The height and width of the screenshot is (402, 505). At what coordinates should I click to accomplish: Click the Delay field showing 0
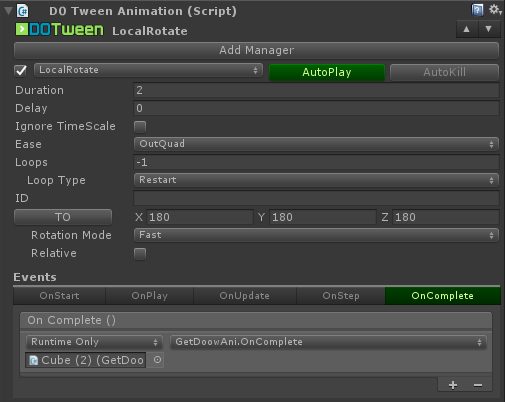click(x=316, y=108)
